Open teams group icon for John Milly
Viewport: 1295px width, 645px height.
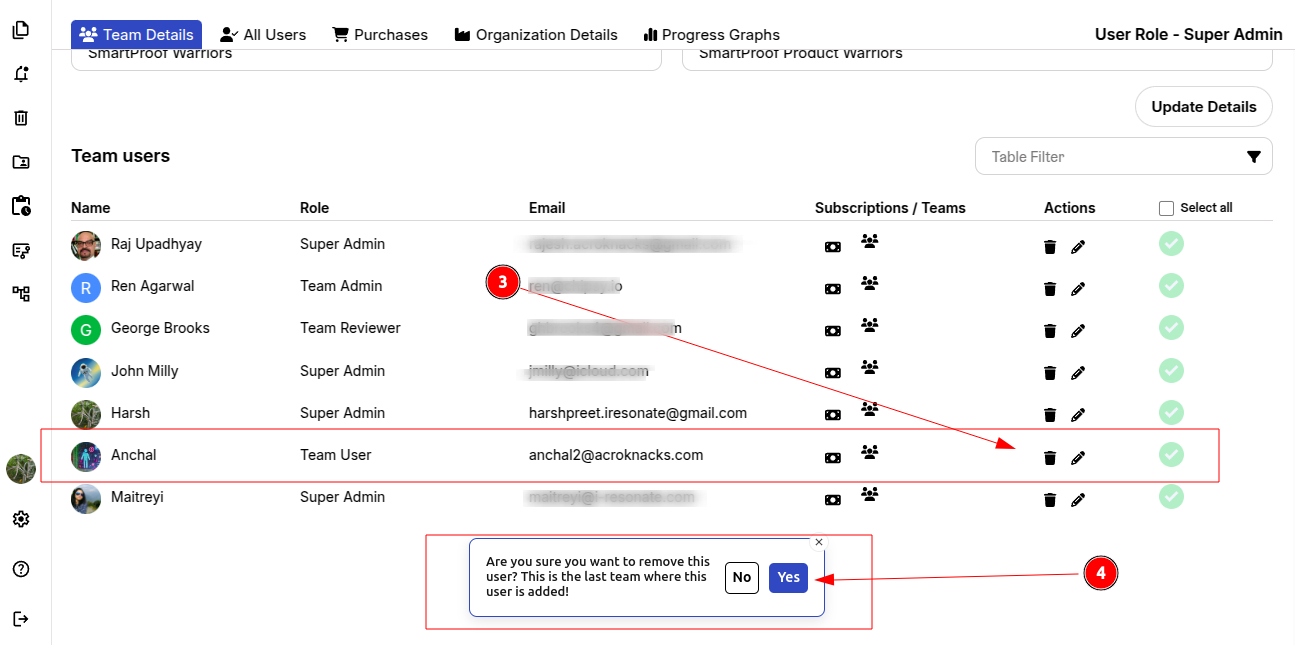click(869, 368)
